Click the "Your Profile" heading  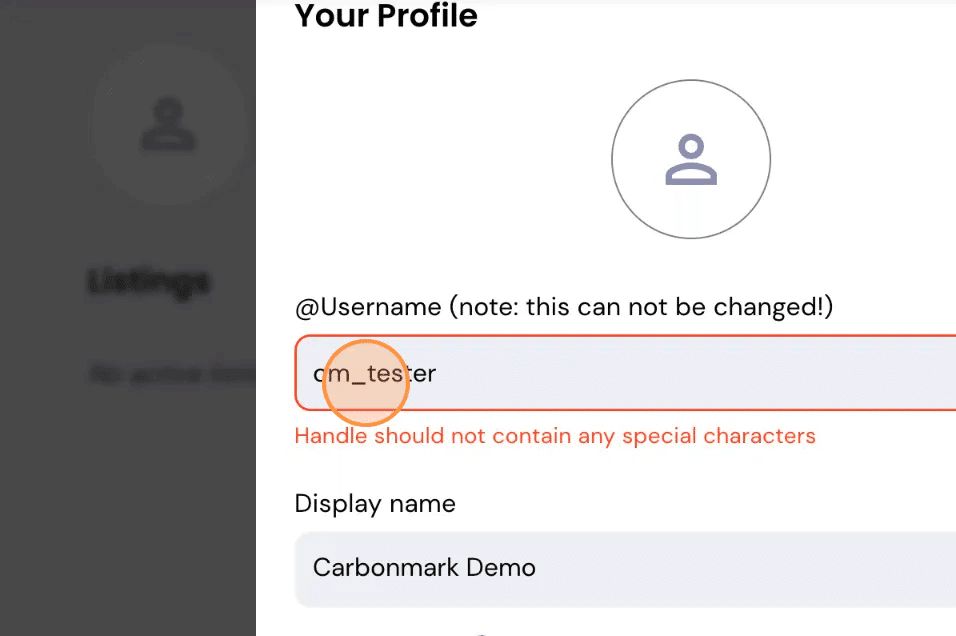386,15
